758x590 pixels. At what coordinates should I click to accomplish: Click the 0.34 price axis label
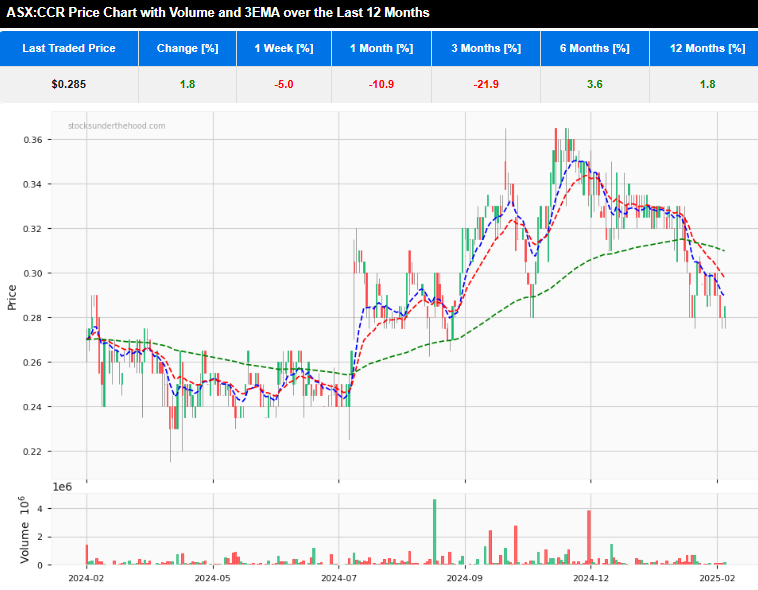pos(33,184)
